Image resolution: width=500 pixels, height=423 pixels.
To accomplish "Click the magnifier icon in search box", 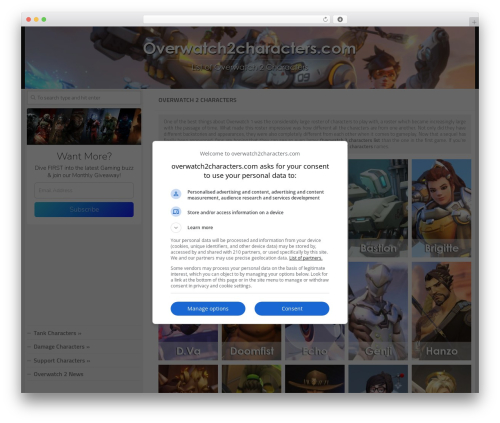I will click(33, 98).
